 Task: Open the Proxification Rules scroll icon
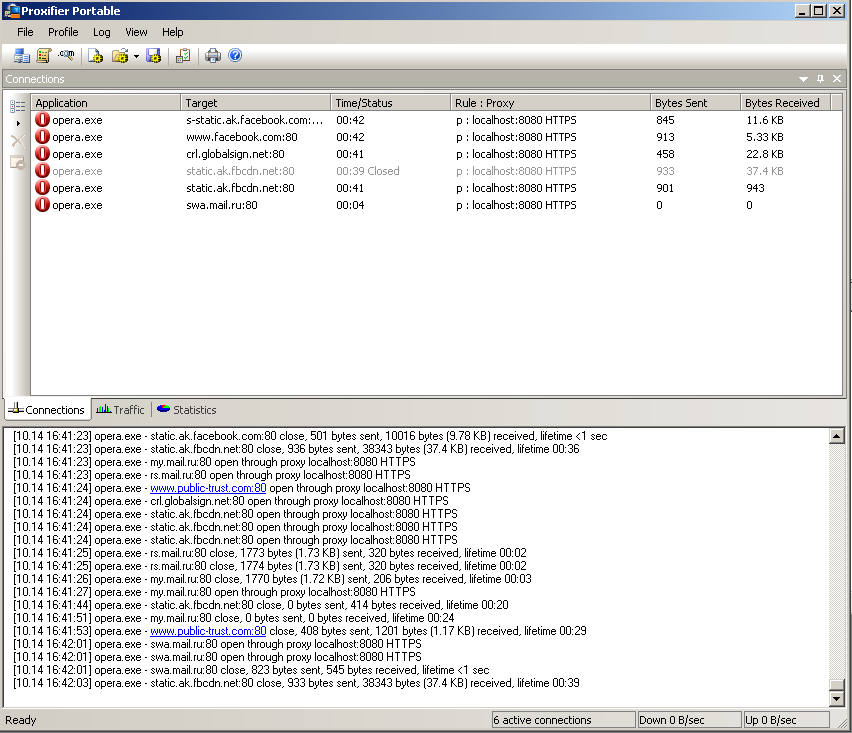click(44, 55)
